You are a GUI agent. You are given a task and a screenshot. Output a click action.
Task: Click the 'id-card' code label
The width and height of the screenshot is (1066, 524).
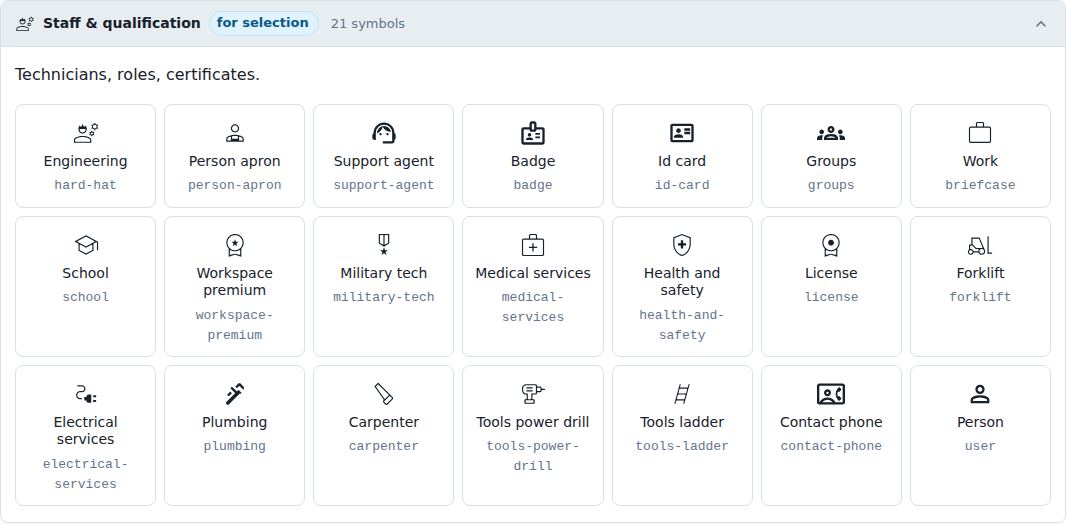(682, 185)
